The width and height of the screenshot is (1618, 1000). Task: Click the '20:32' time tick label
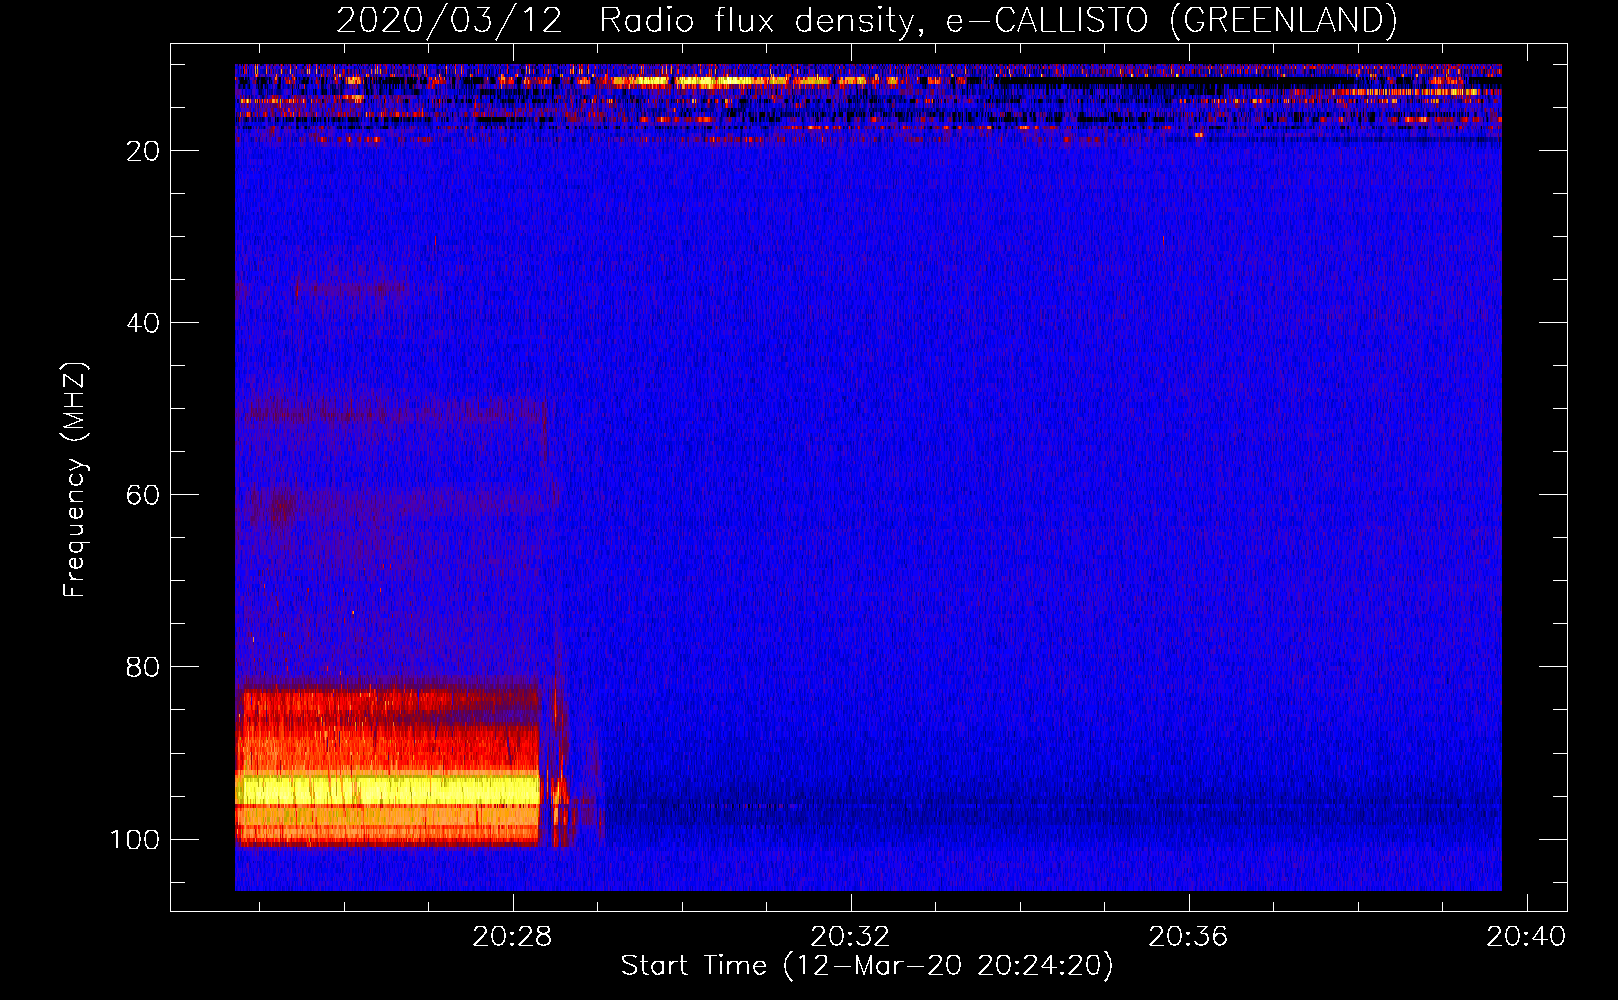click(851, 937)
